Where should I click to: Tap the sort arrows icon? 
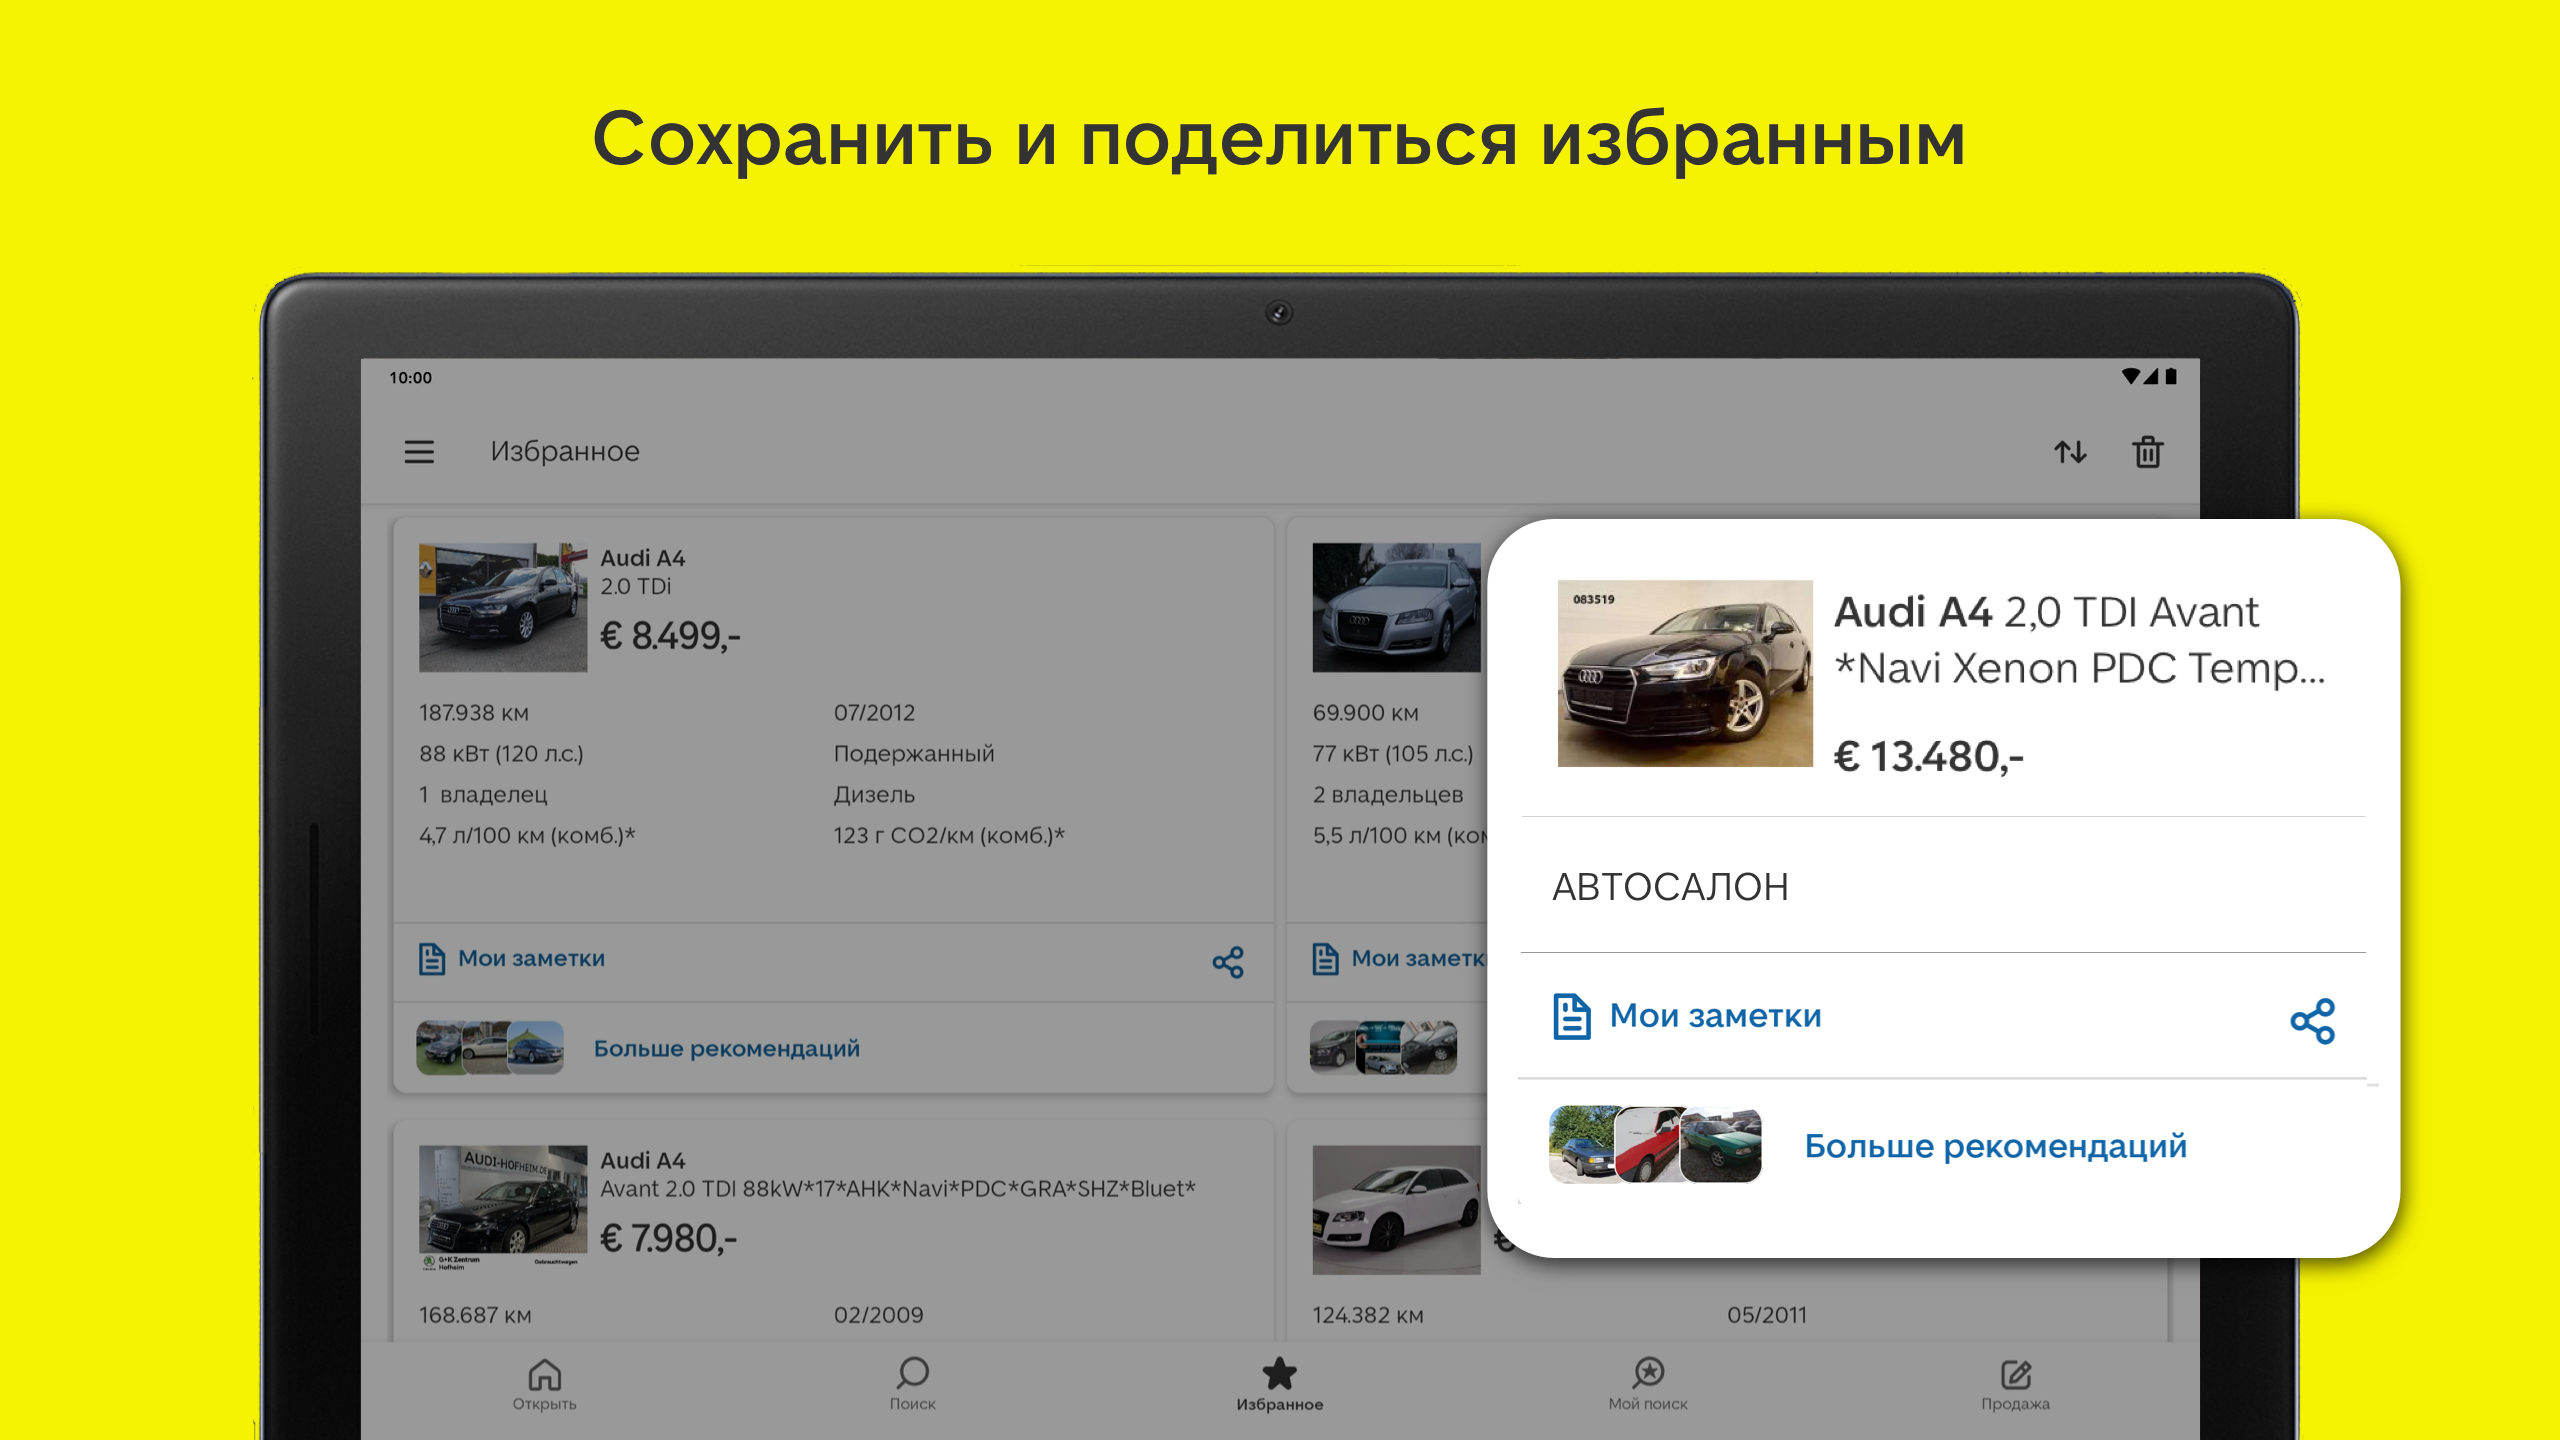tap(2070, 452)
